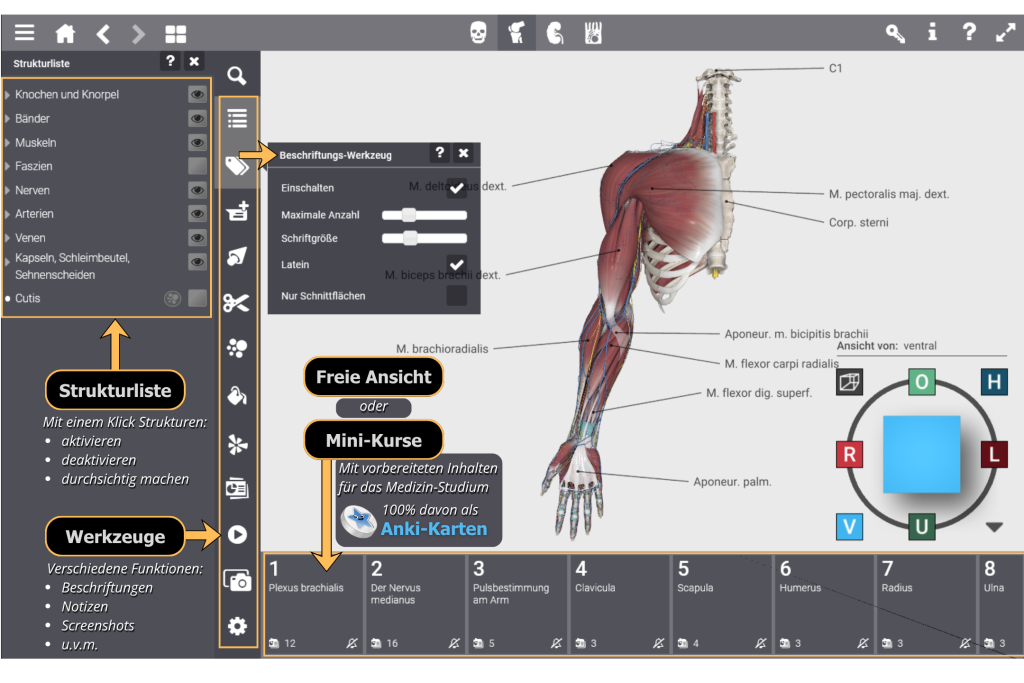Navigate forward with the right arrow
1024x683 pixels.
click(x=138, y=33)
